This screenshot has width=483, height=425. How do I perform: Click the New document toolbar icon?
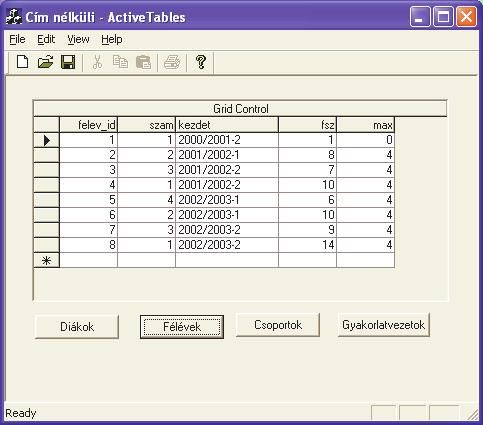click(23, 62)
